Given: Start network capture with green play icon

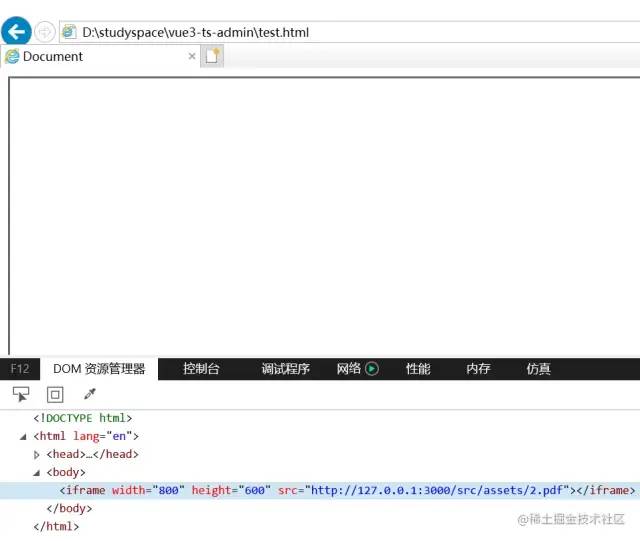Looking at the screenshot, I should click(x=372, y=369).
